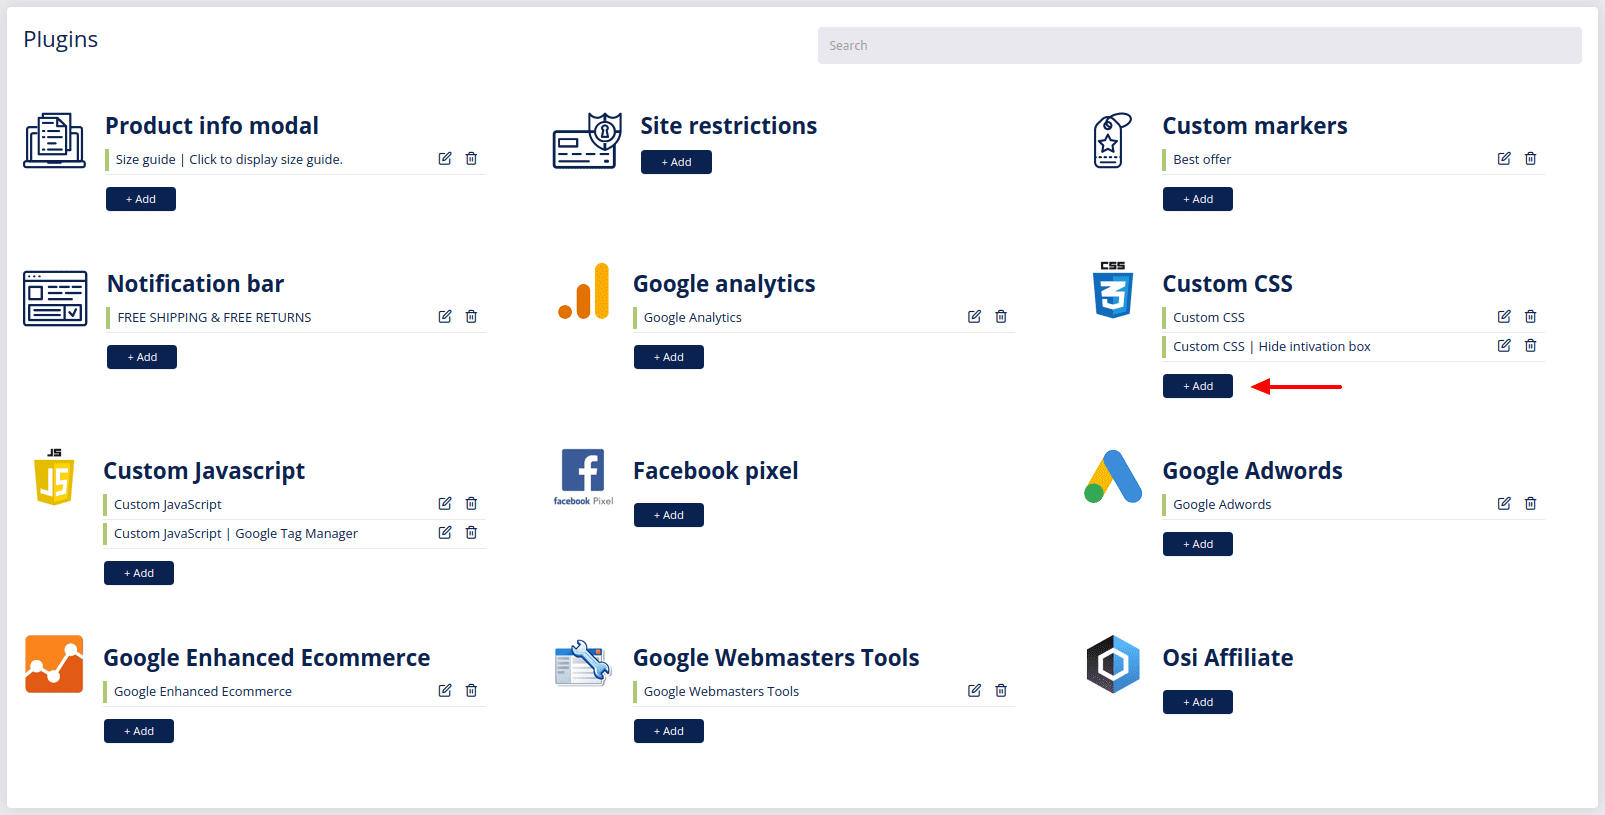Click the 'Facebook pixel' heading
The width and height of the screenshot is (1605, 815).
[x=716, y=470]
